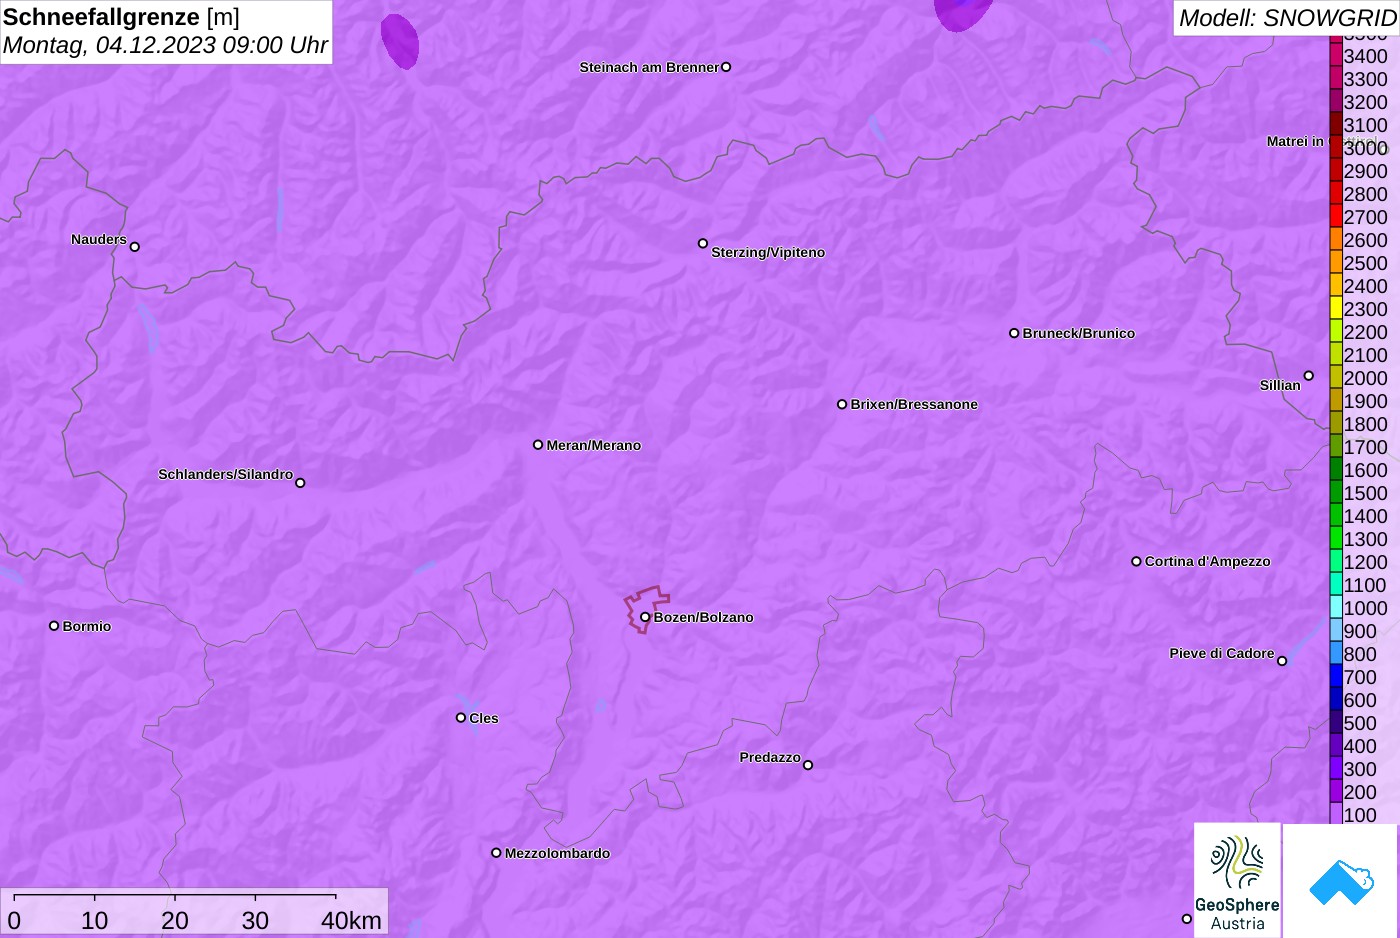Click the Cortina d'Ampezzo marker dot

coord(1136,561)
